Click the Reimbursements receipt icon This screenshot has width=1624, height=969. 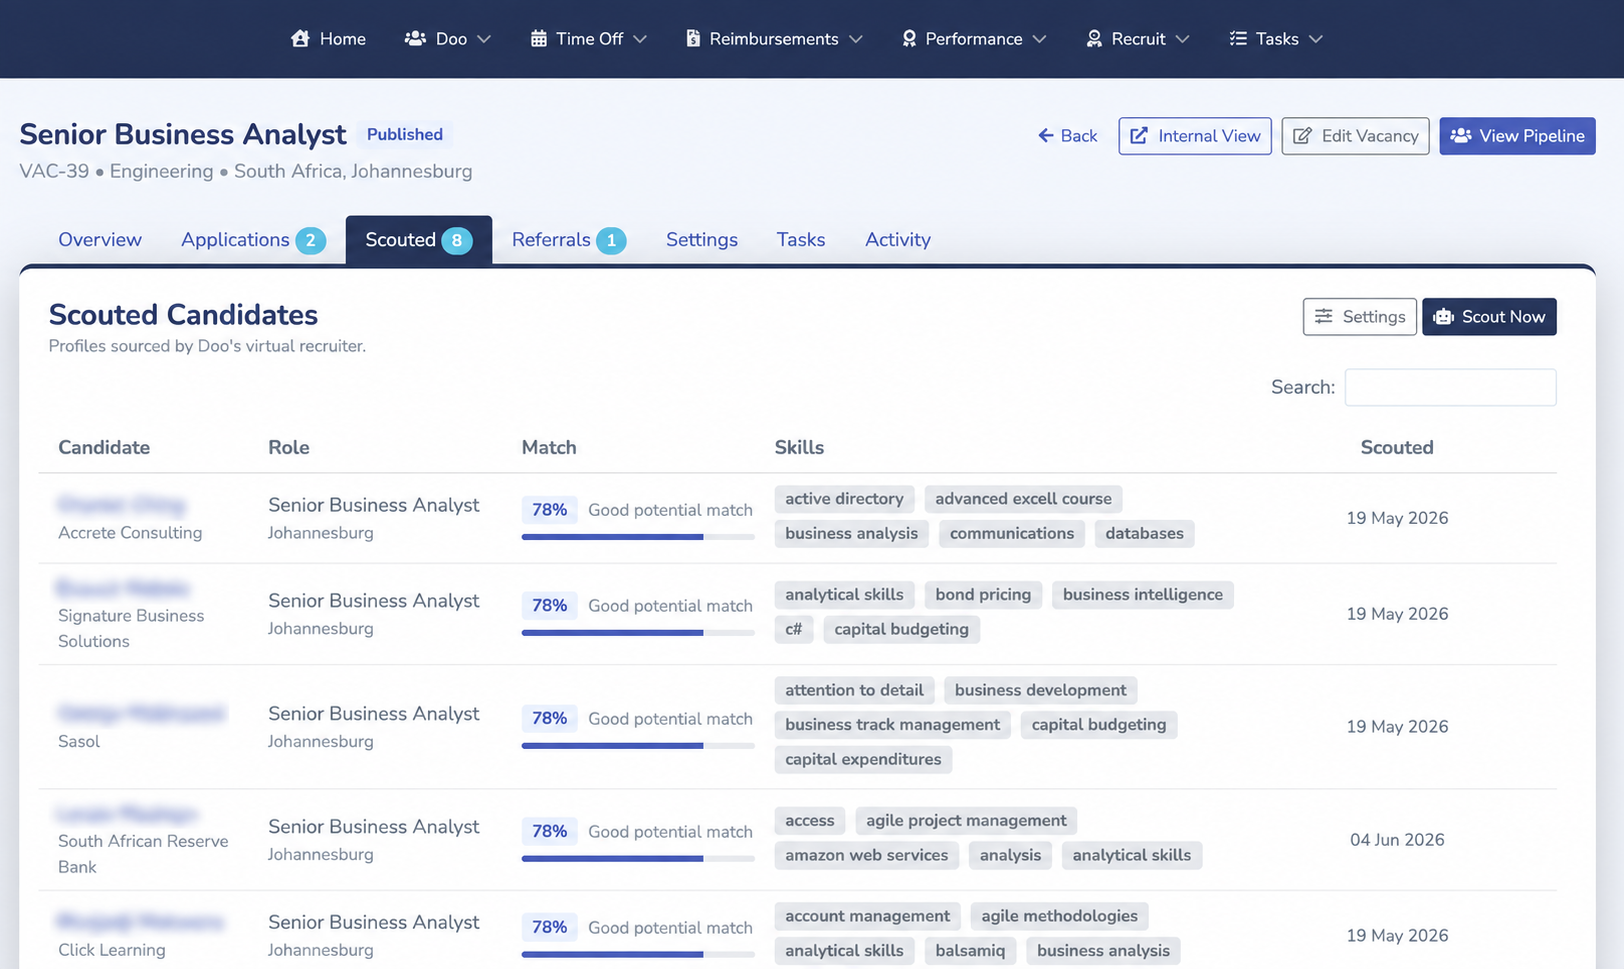[693, 39]
